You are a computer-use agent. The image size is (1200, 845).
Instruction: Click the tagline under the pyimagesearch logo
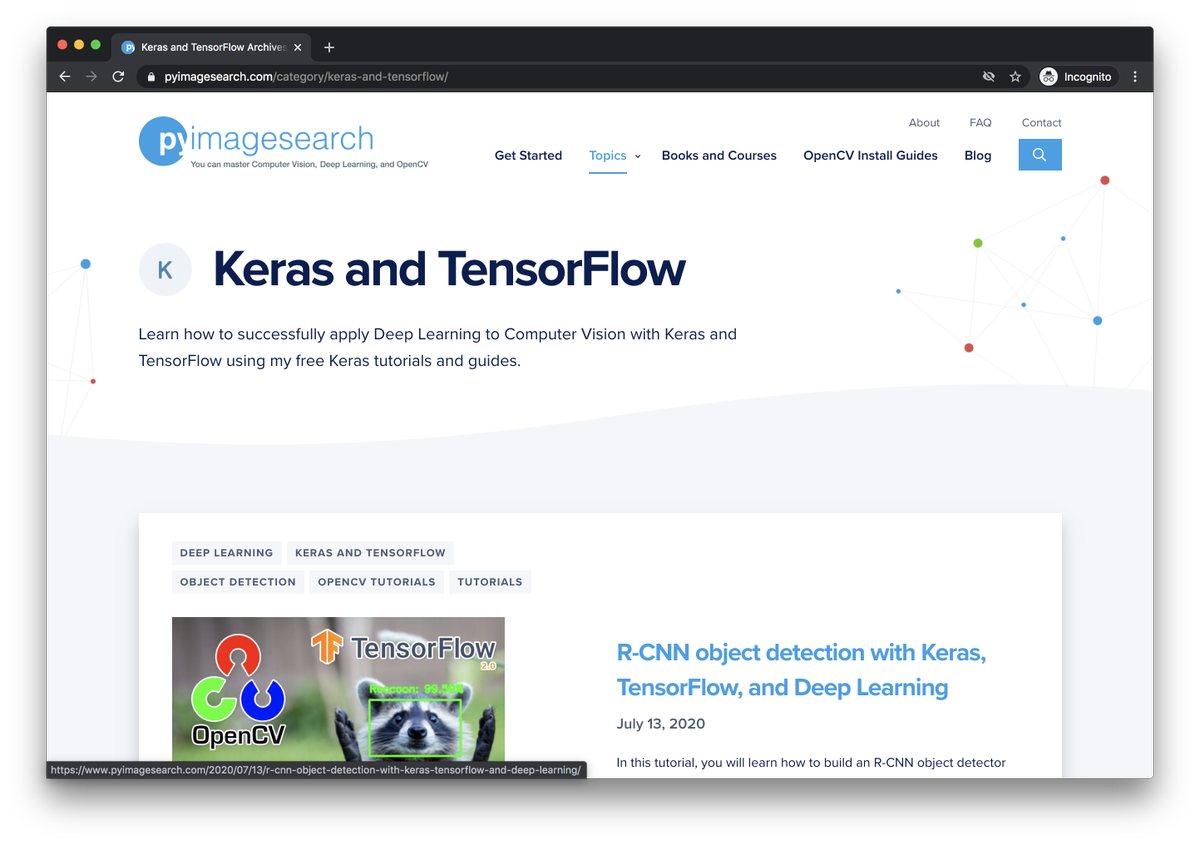(x=309, y=164)
